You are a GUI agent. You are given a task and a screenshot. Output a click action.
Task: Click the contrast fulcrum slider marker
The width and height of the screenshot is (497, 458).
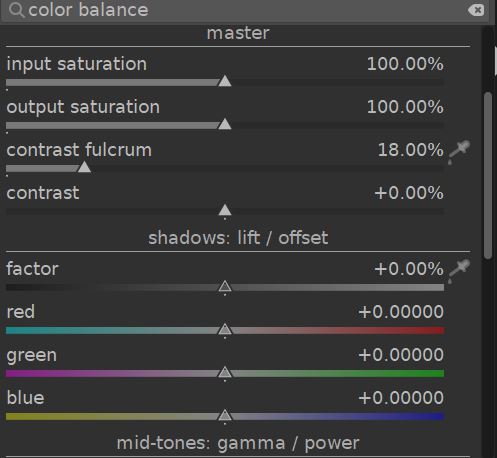tap(84, 167)
